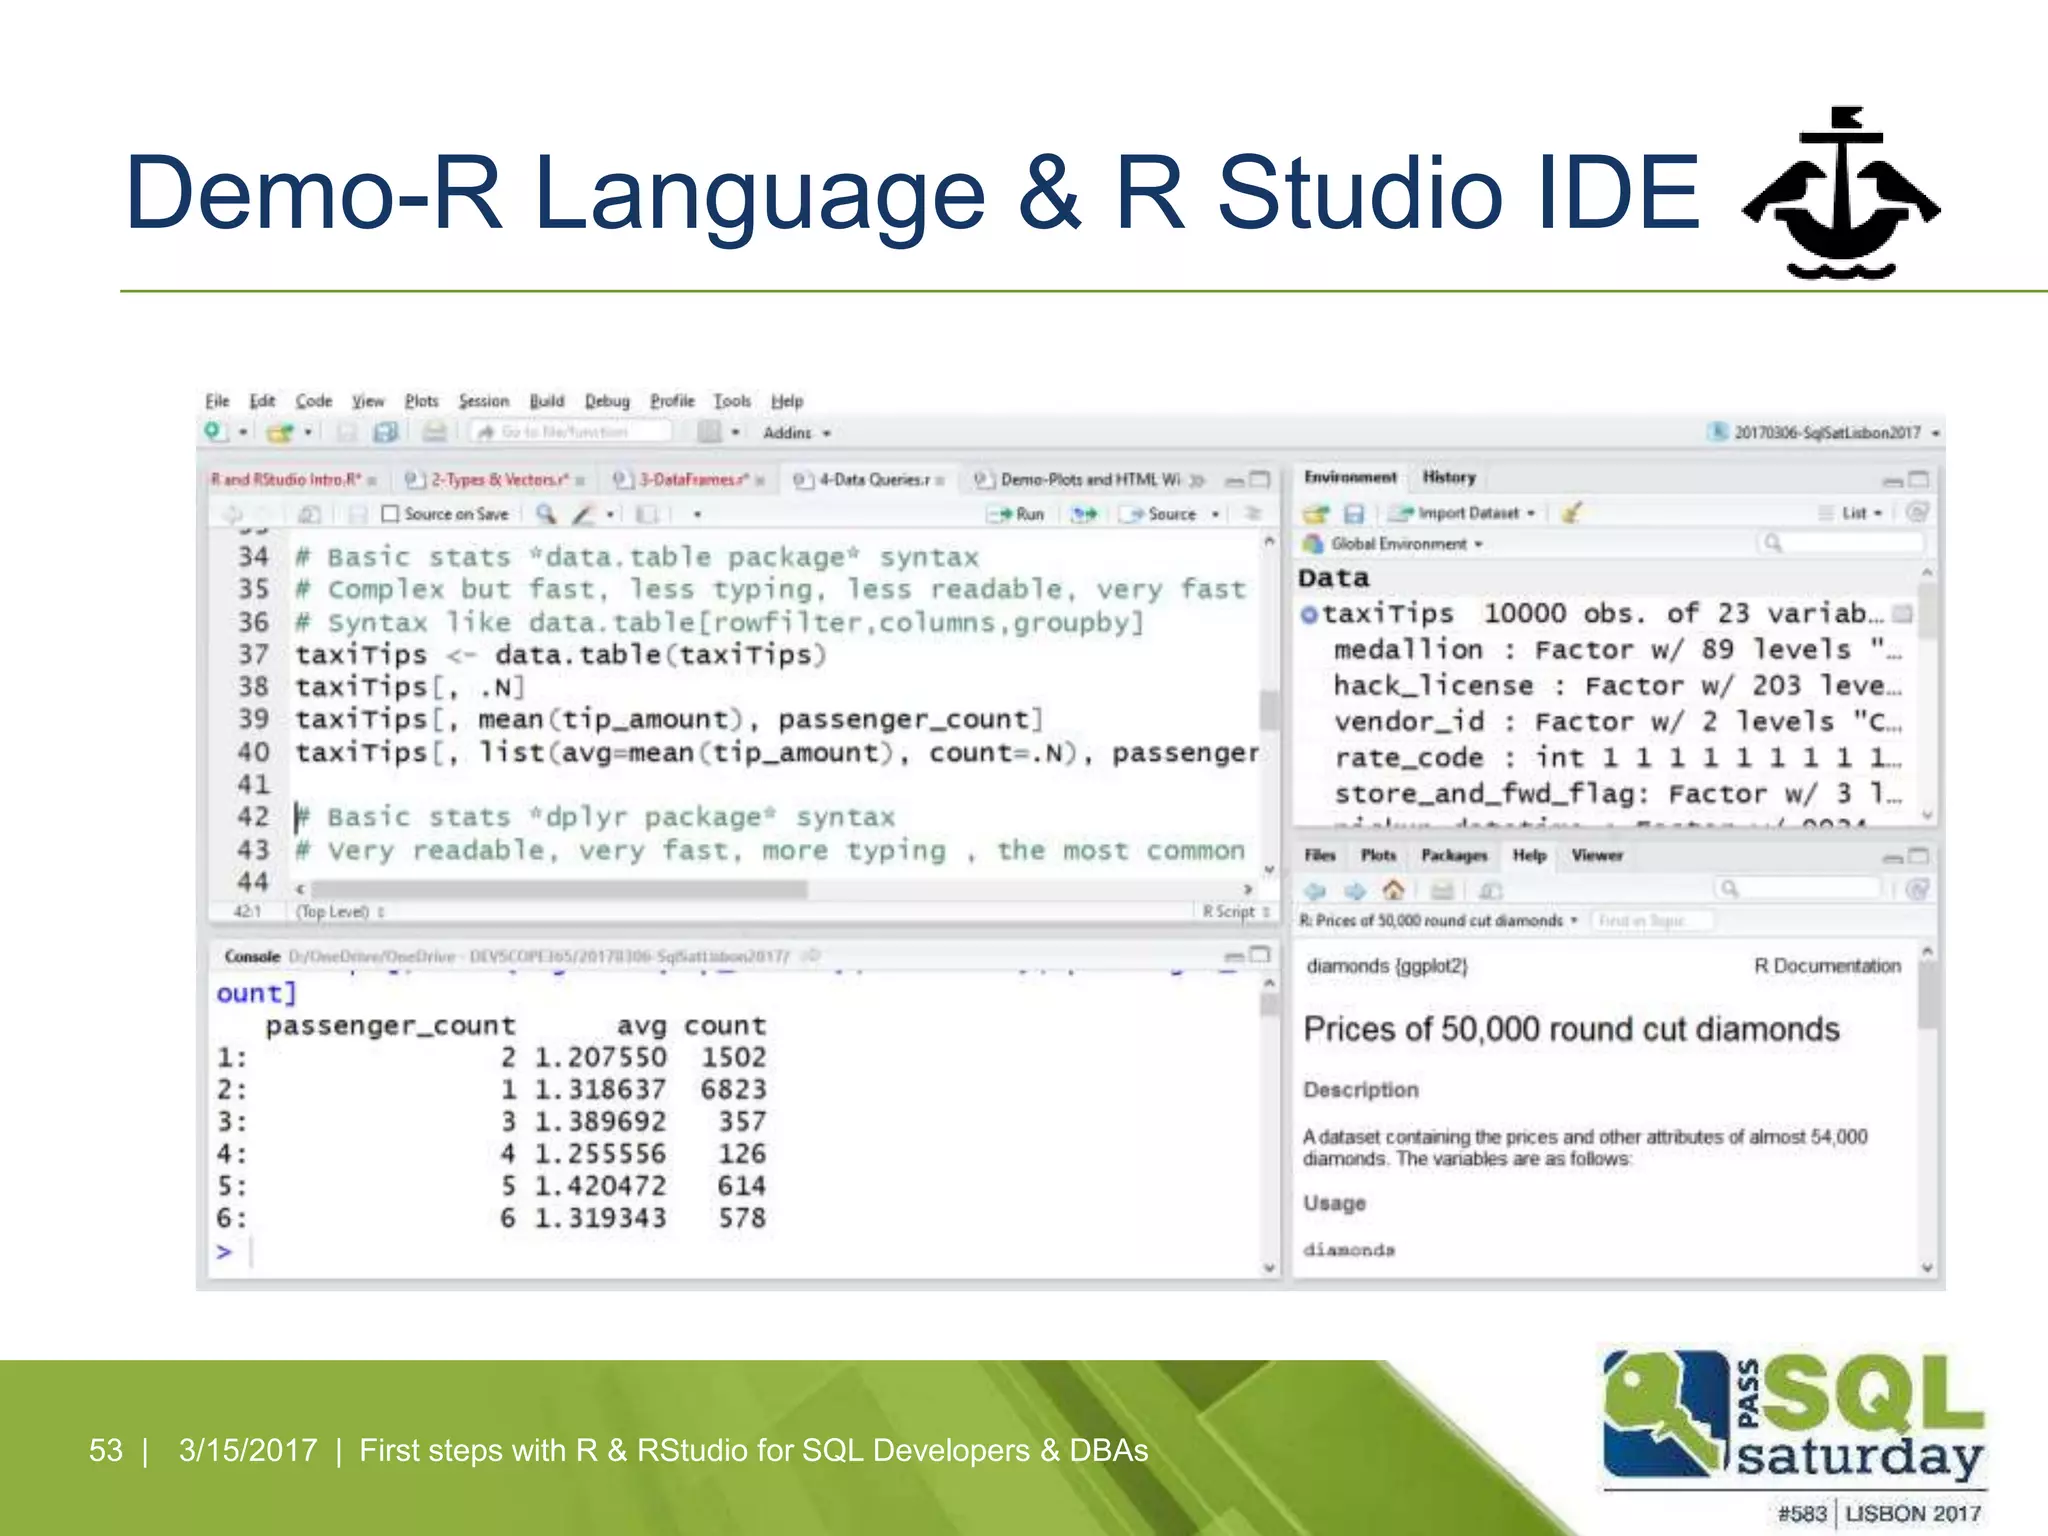Close 4-Data Queries.r tab
2048x1536 pixels.
[x=940, y=481]
